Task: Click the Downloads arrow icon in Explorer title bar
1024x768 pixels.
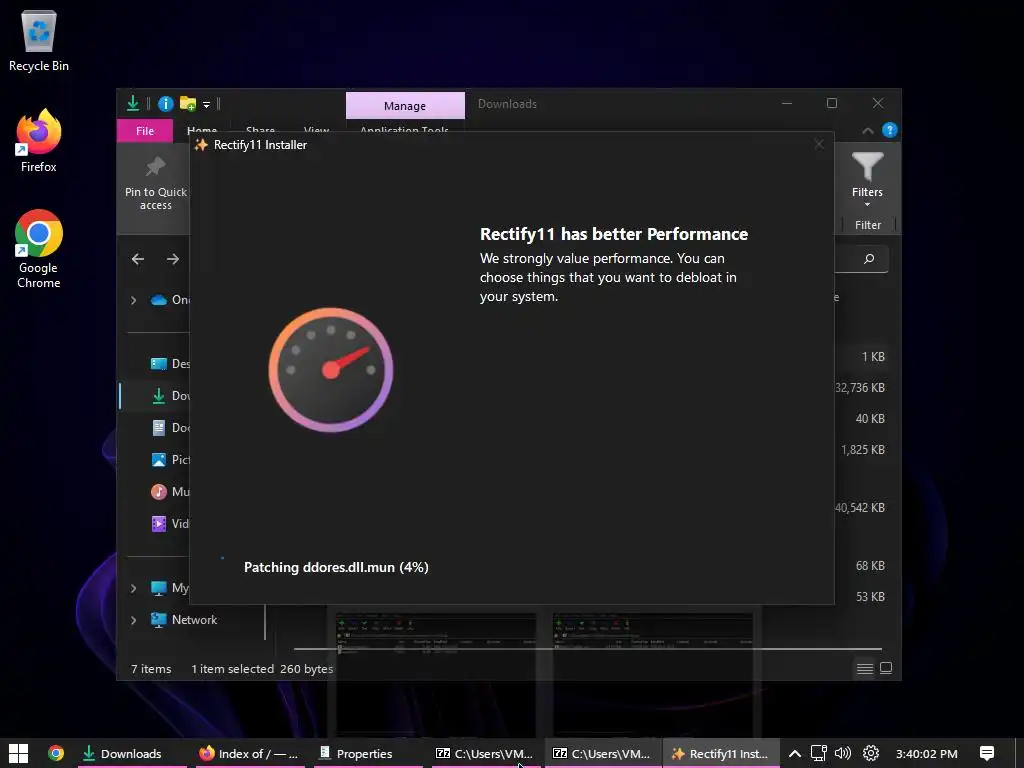Action: coord(133,103)
